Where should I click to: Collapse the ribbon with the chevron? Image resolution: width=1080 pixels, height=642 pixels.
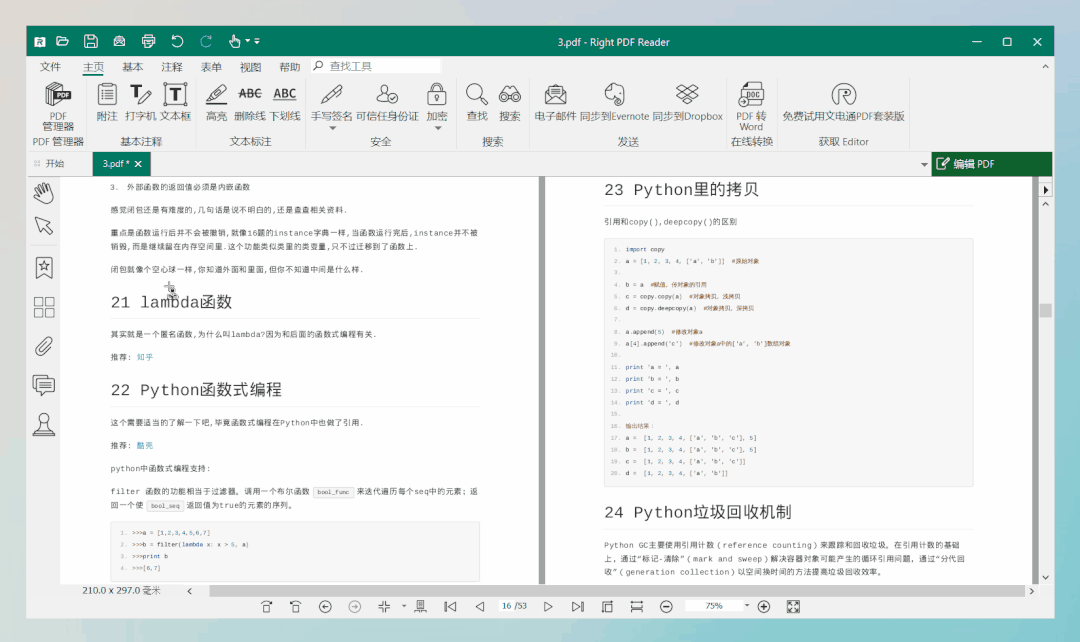(x=1045, y=67)
